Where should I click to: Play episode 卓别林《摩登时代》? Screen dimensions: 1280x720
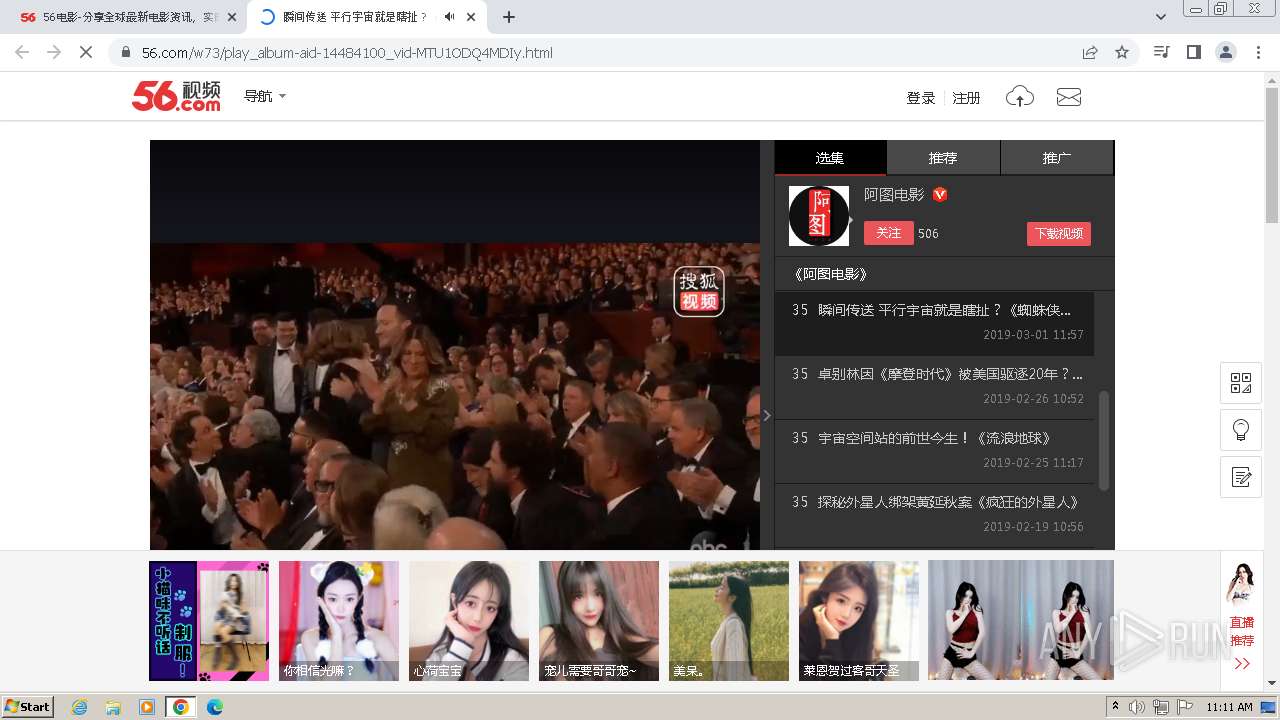pyautogui.click(x=934, y=387)
